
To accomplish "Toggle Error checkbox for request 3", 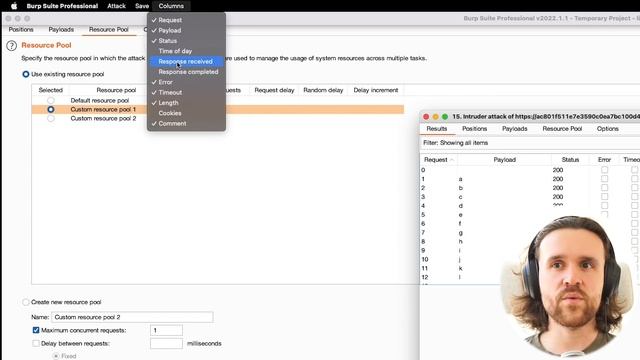I will (604, 197).
